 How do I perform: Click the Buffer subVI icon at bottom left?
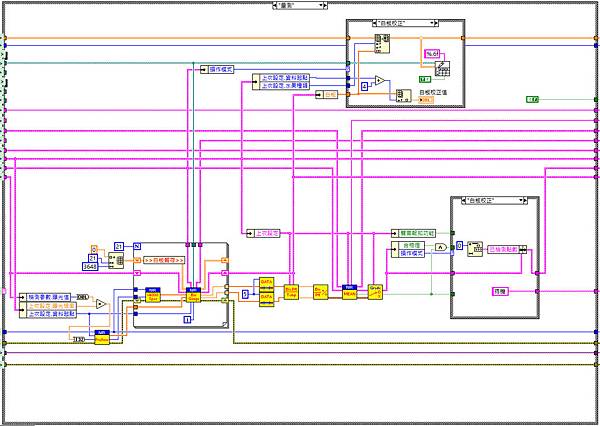point(101,337)
